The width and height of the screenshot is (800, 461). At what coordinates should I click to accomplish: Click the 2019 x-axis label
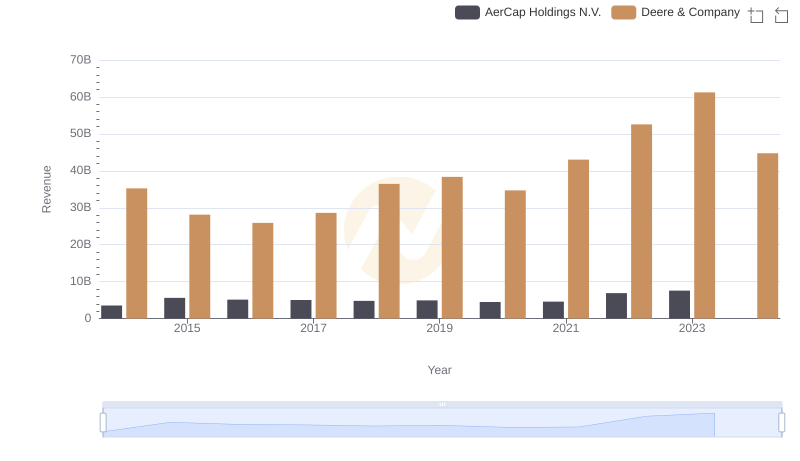click(x=439, y=328)
